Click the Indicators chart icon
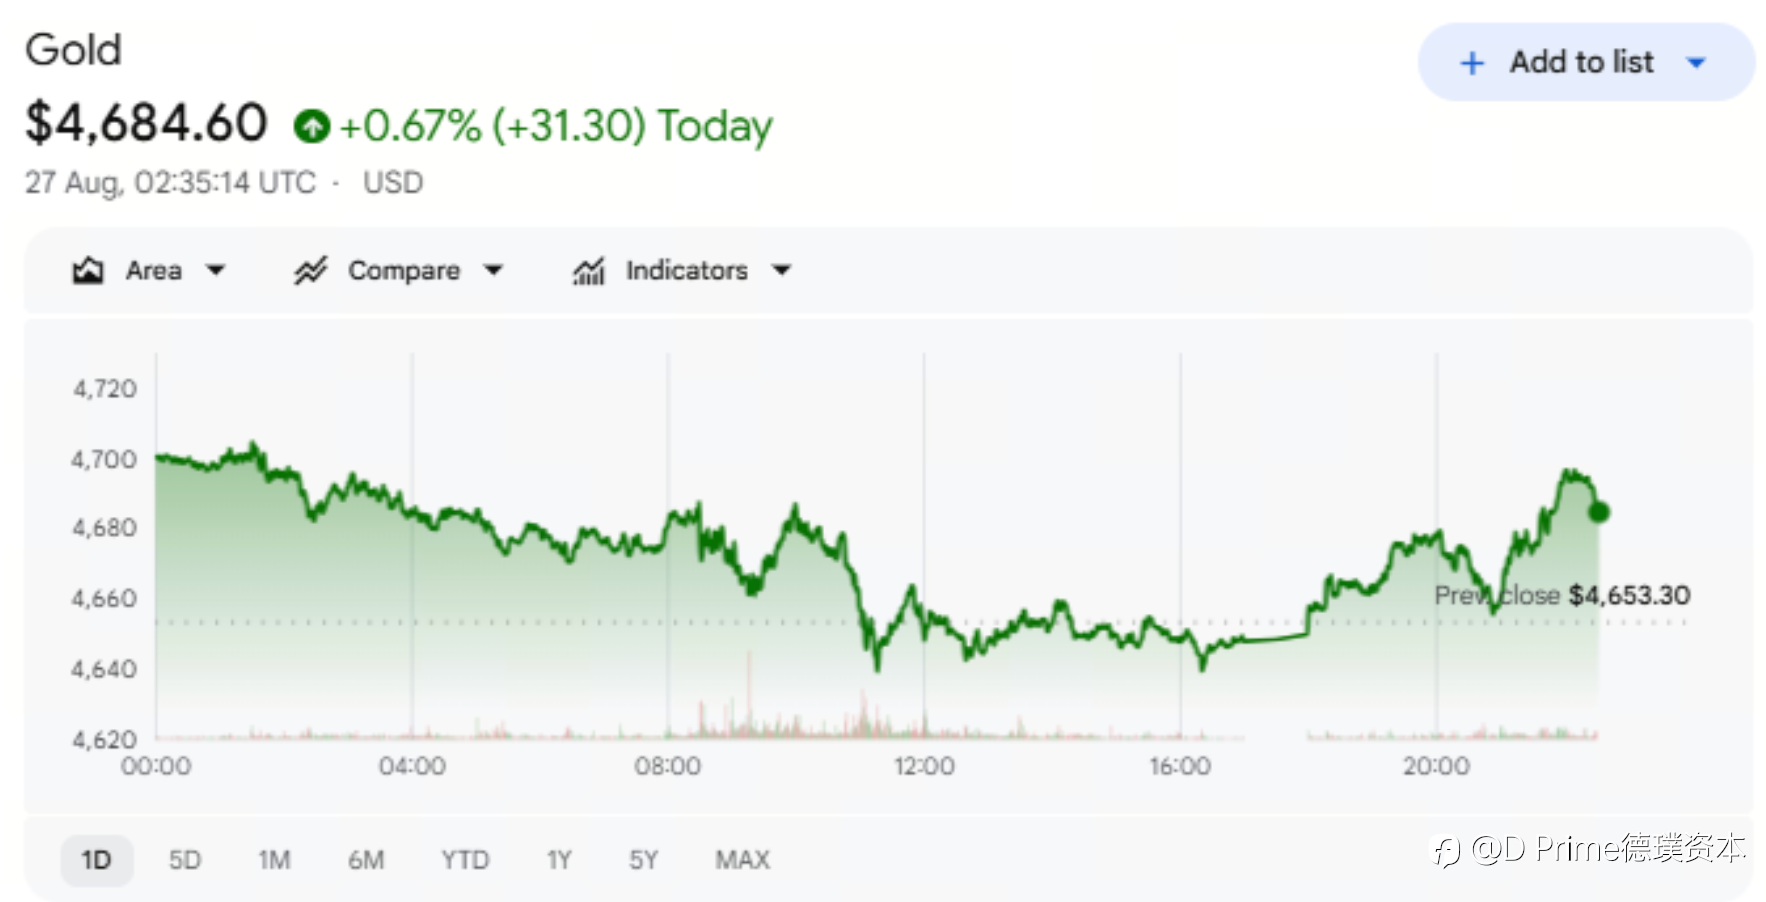1766x902 pixels. click(589, 270)
